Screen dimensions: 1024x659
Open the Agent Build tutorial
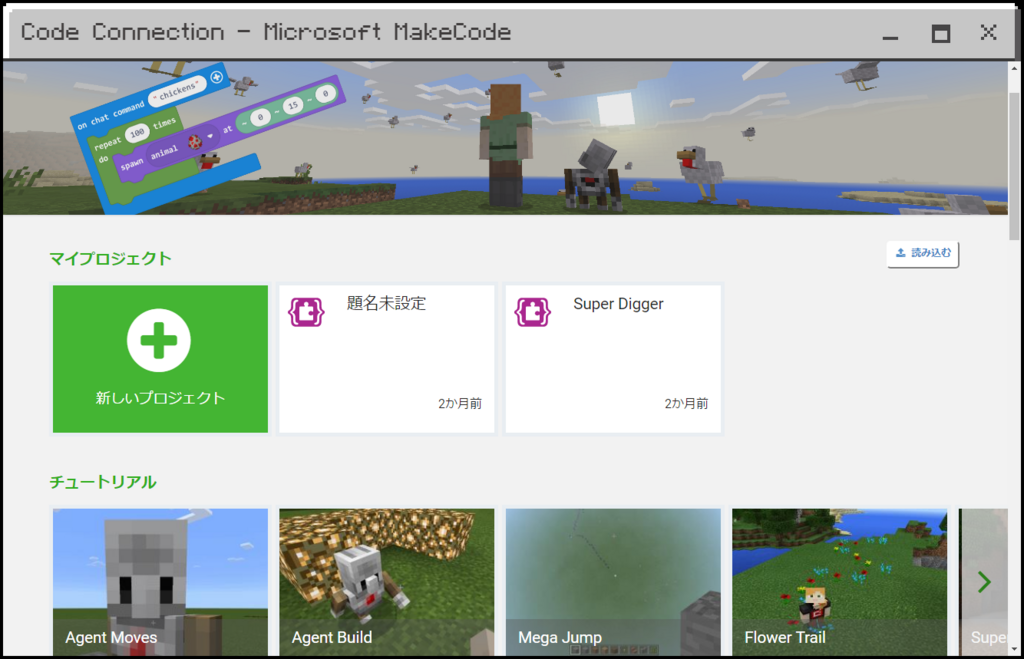click(x=387, y=582)
